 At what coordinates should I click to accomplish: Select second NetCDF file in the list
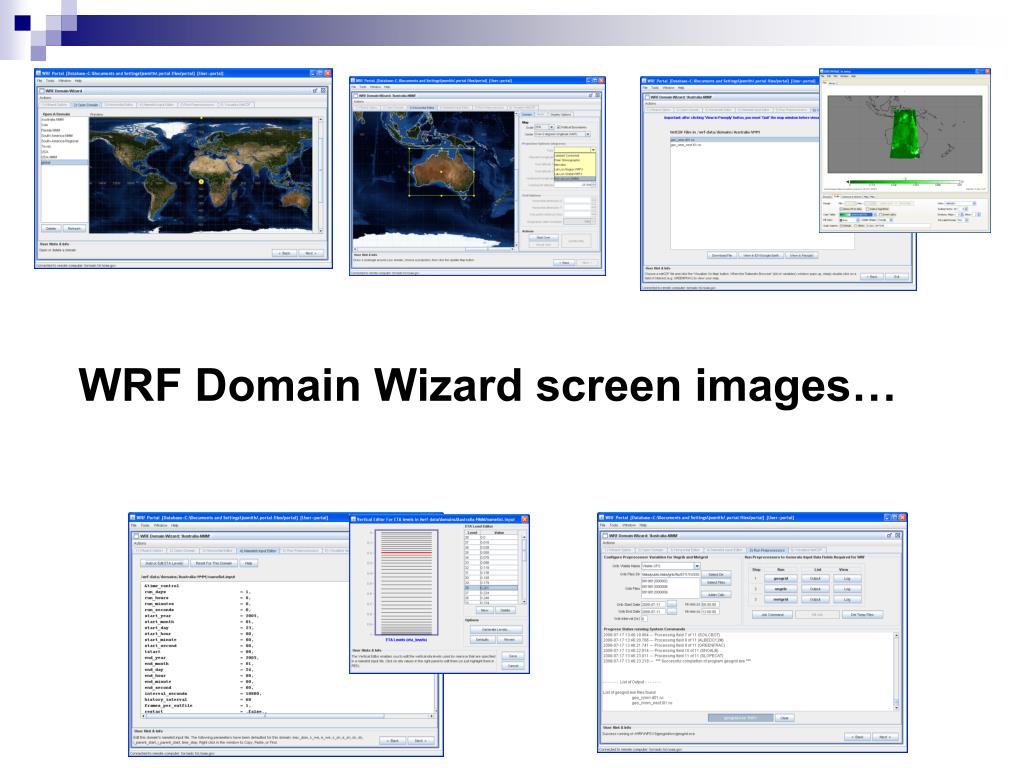pyautogui.click(x=744, y=145)
